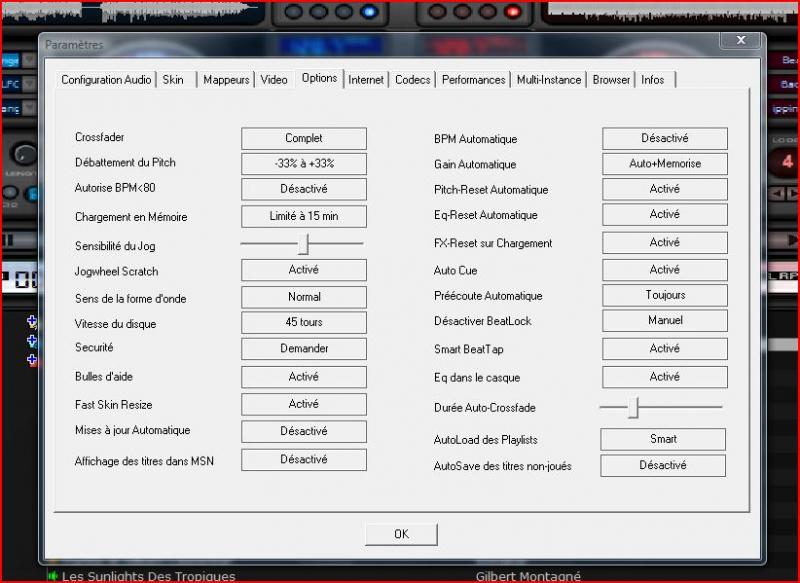Disable the Auto Cue option
The height and width of the screenshot is (583, 800).
click(664, 270)
